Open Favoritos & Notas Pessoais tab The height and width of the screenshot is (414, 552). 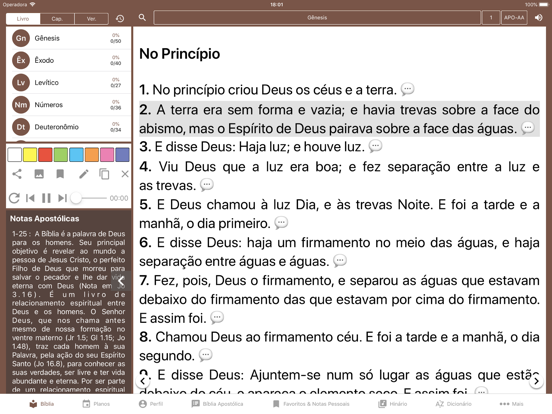(311, 404)
